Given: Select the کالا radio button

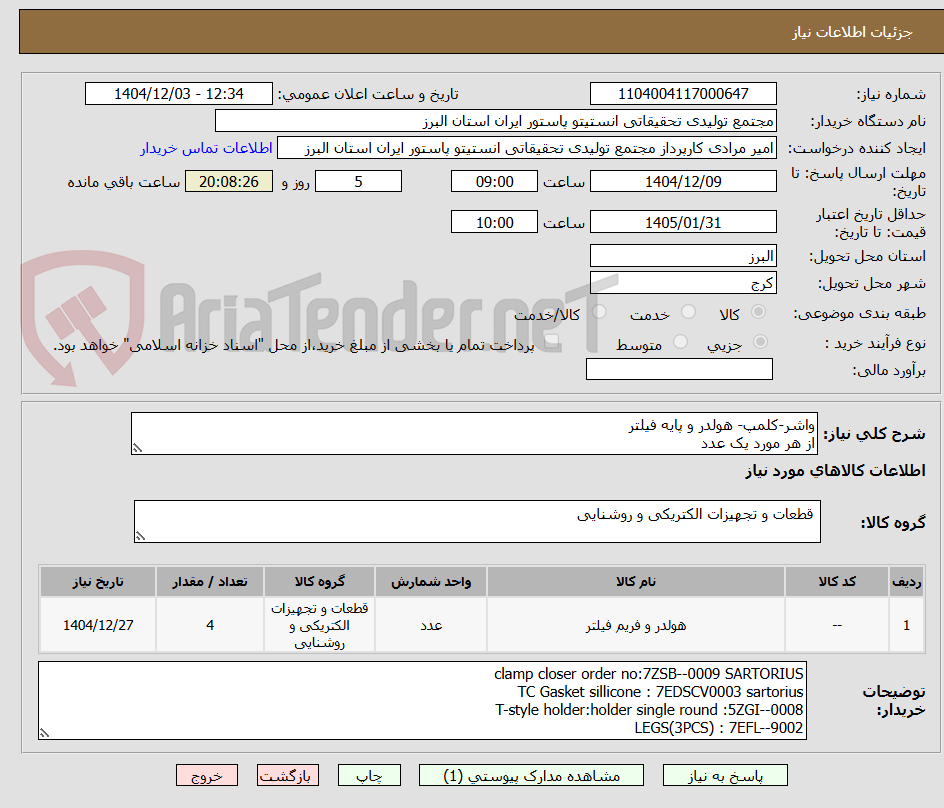Looking at the screenshot, I should click(759, 312).
